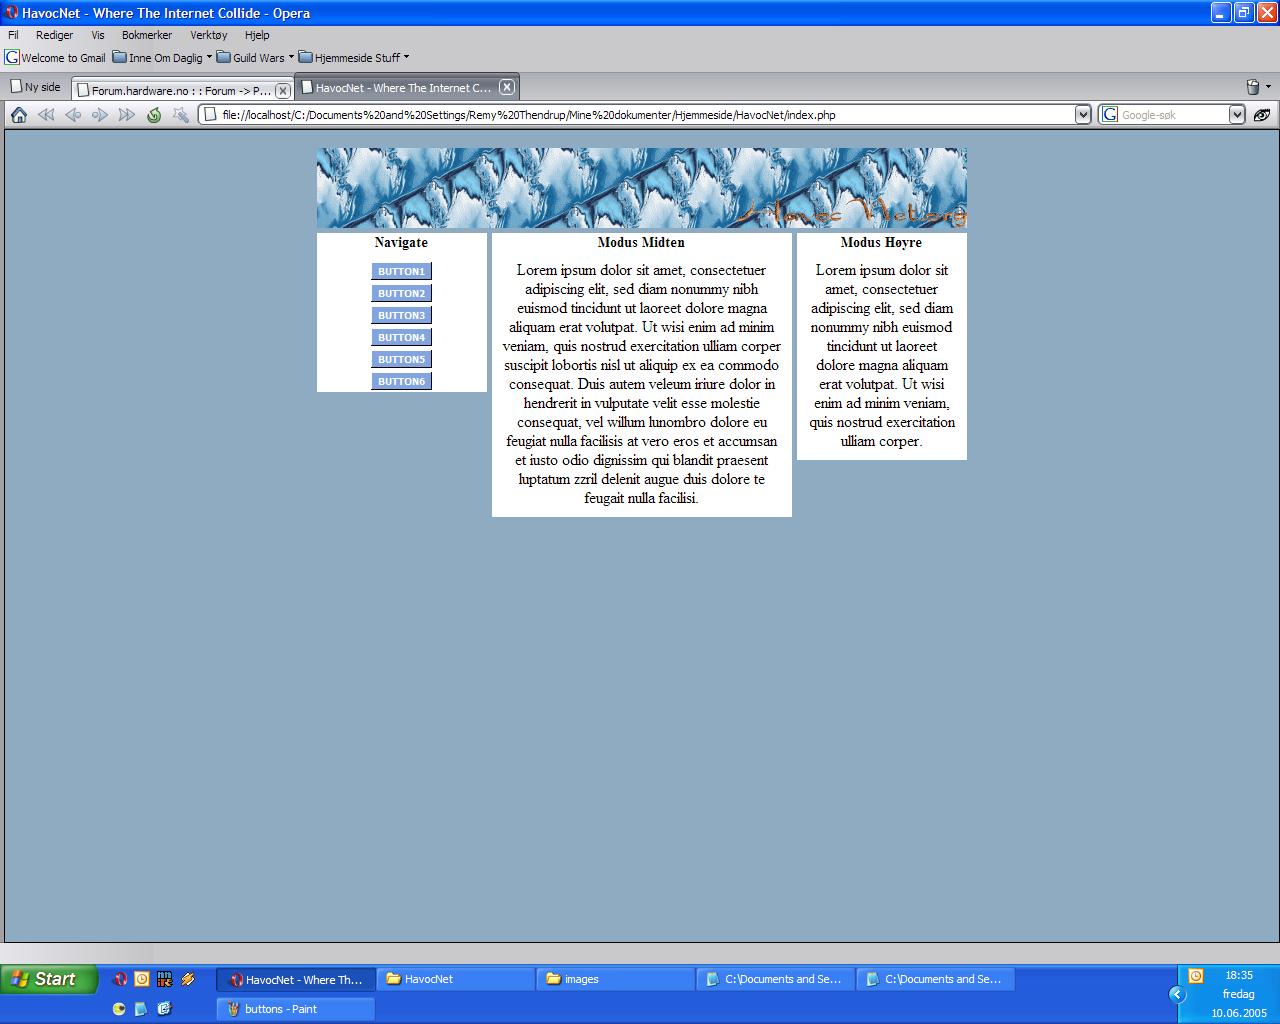Open the HavocNet folder from the taskbar
This screenshot has width=1280, height=1024.
pyautogui.click(x=456, y=979)
